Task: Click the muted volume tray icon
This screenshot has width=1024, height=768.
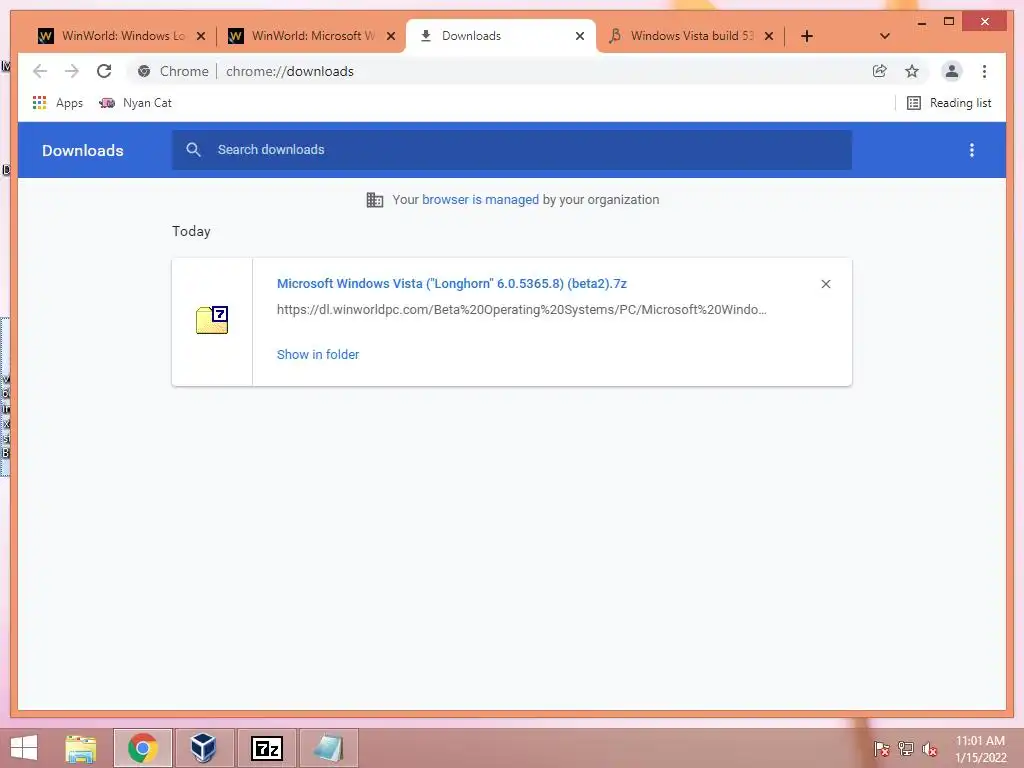Action: click(x=930, y=748)
